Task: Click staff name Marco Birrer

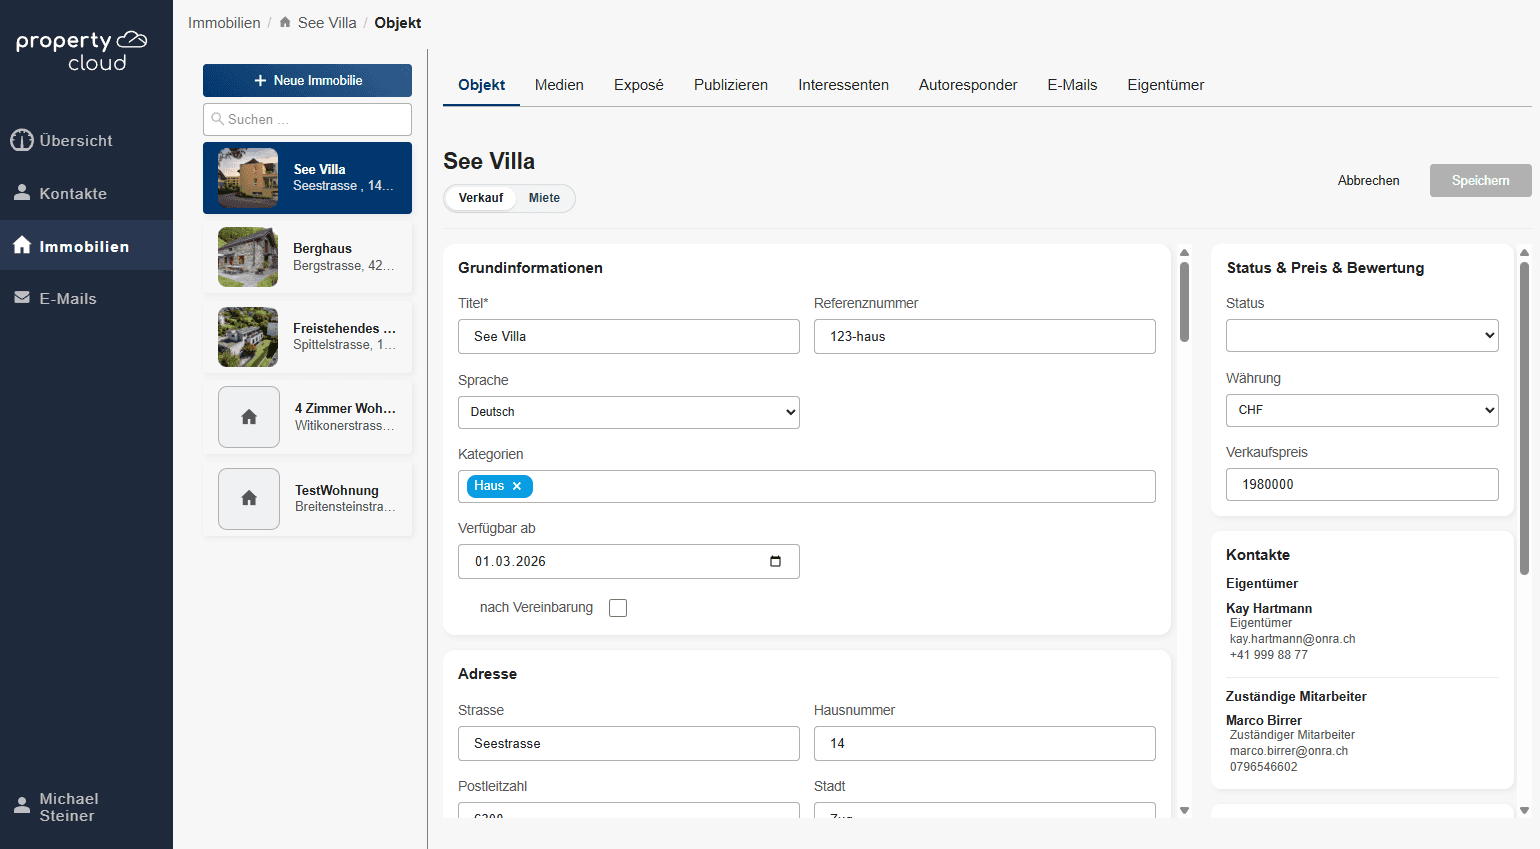Action: 1264,720
